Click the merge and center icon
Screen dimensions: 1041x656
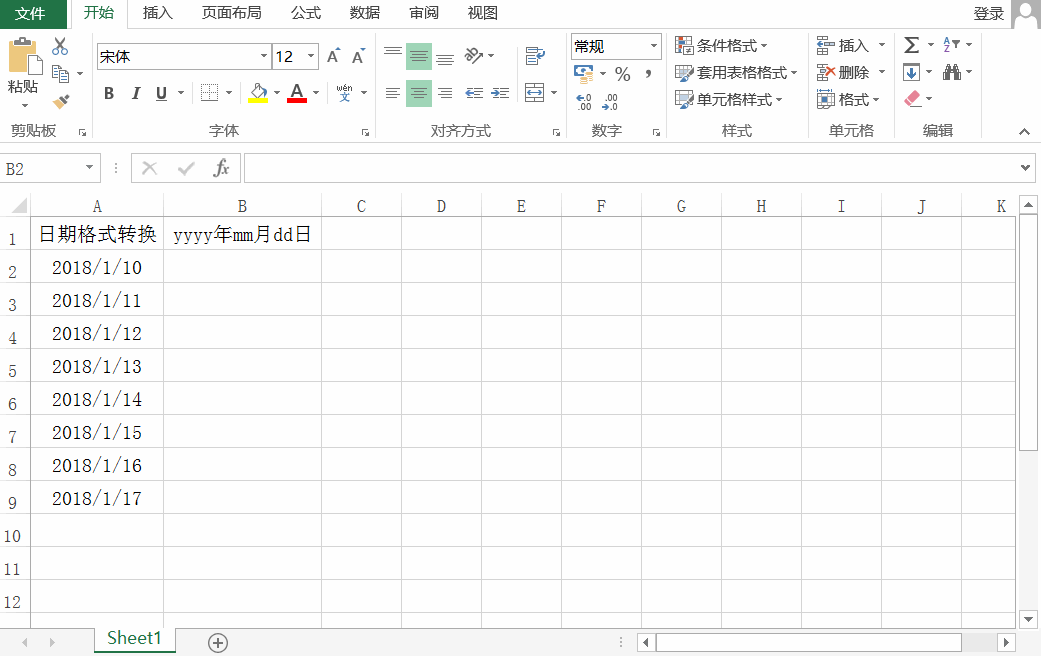point(534,93)
